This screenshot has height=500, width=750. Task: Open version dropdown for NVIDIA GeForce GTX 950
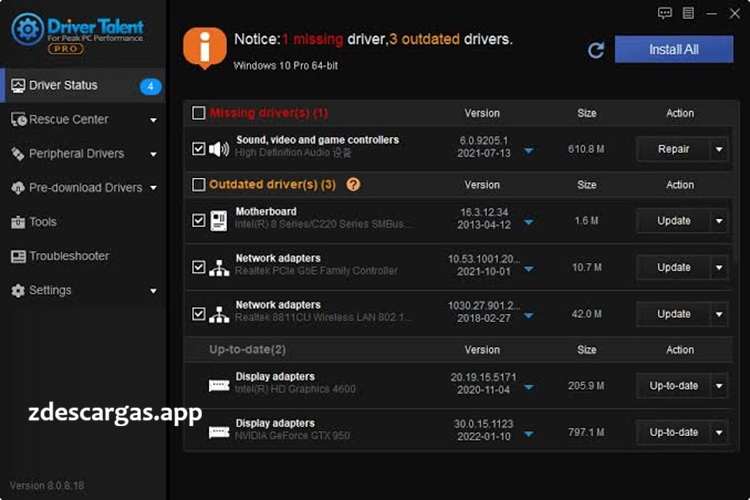pyautogui.click(x=529, y=434)
